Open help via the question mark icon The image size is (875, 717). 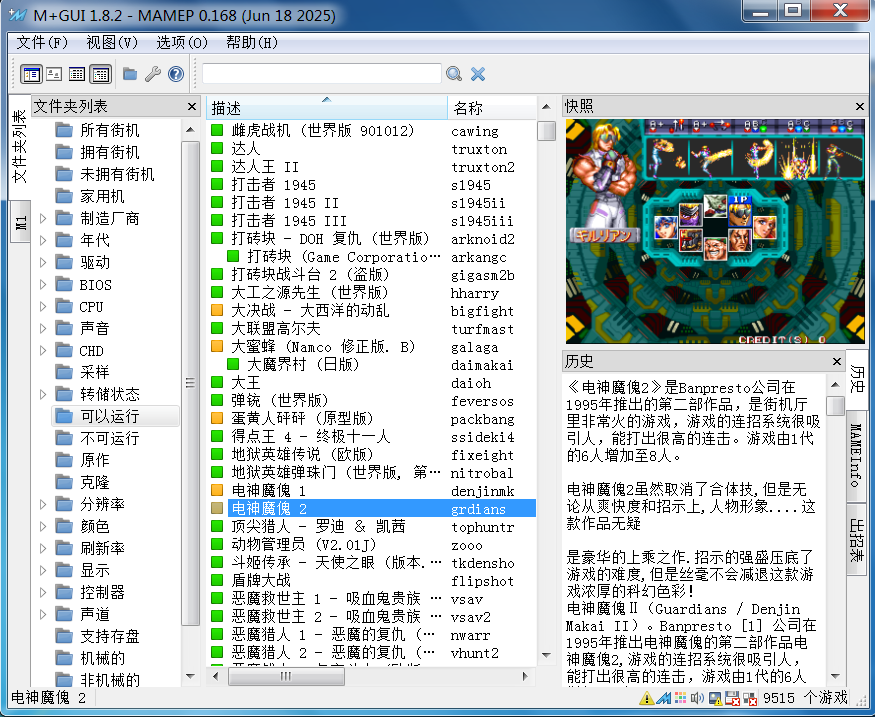point(176,74)
